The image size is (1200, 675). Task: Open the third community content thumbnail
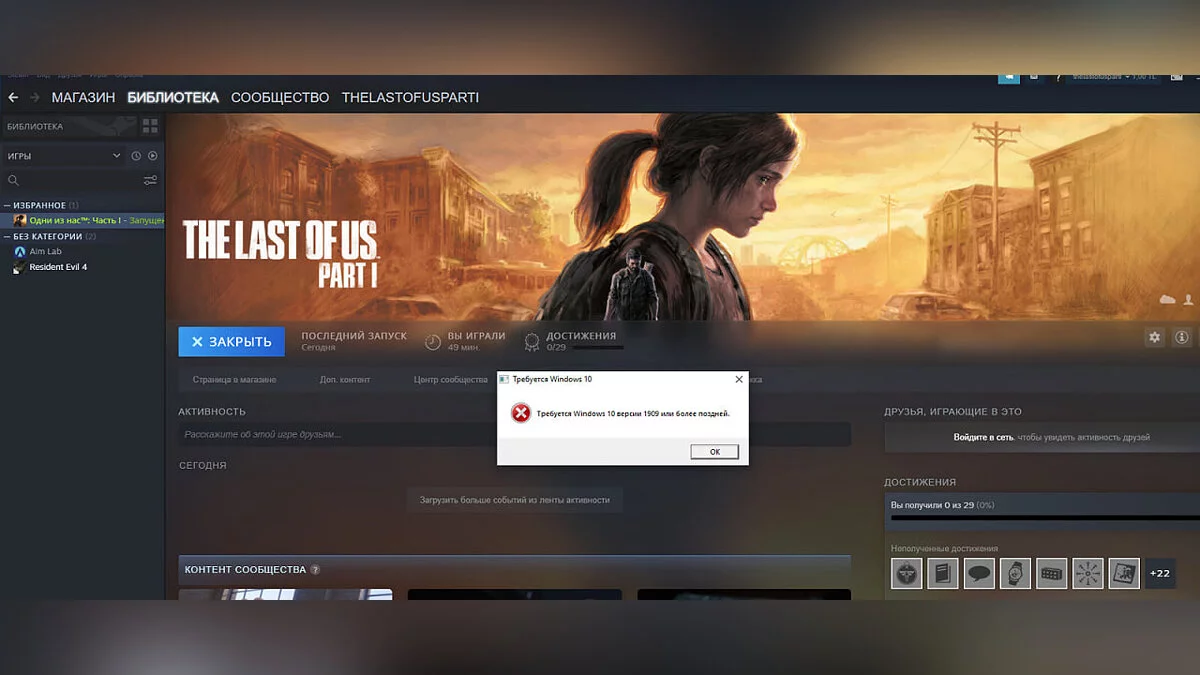point(744,594)
